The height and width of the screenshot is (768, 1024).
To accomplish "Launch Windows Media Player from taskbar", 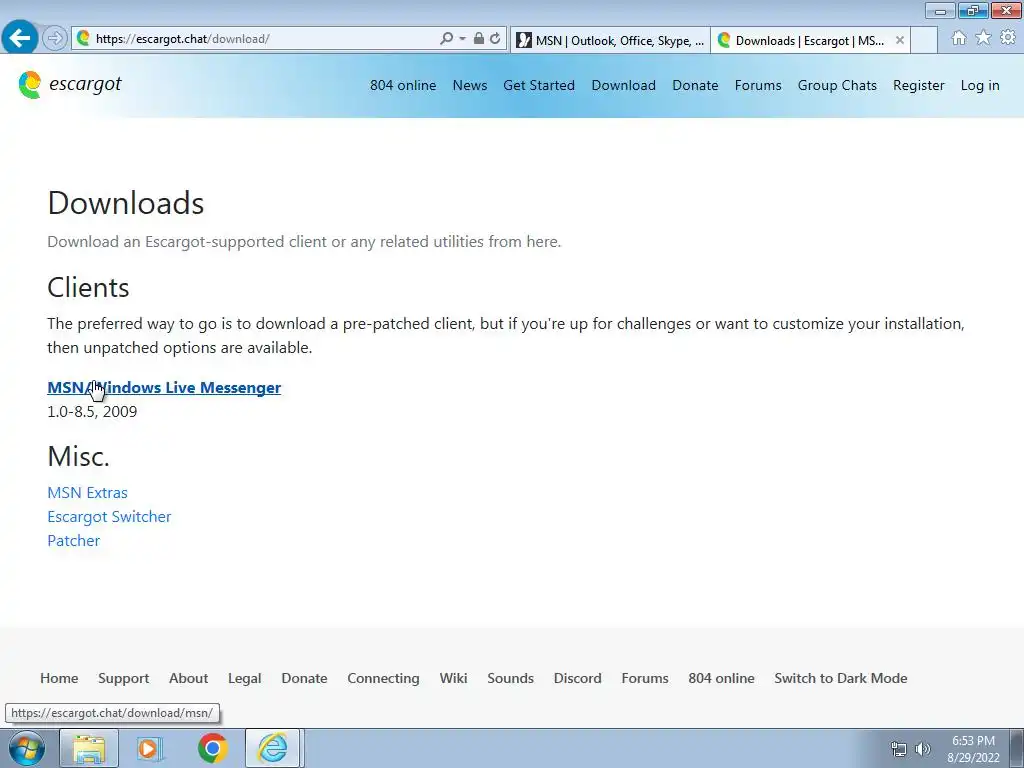I will coord(150,748).
